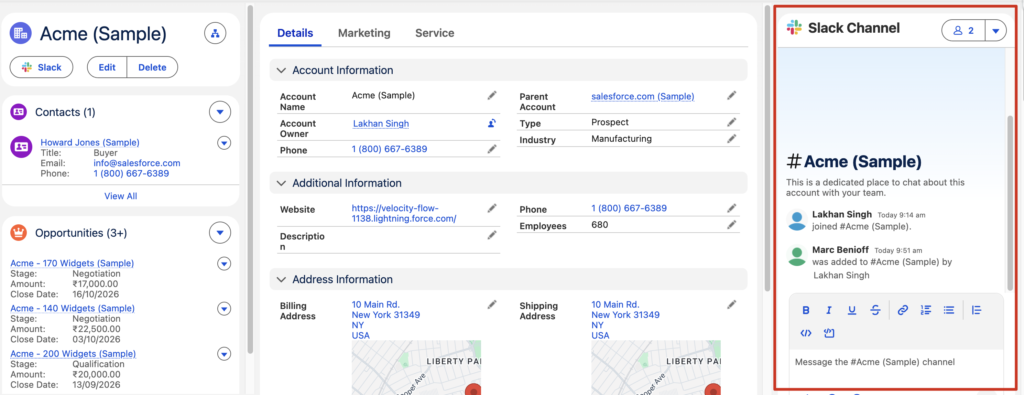Image resolution: width=1024 pixels, height=395 pixels.
Task: Open the Opportunities (3+) actions dropdown
Action: point(220,232)
